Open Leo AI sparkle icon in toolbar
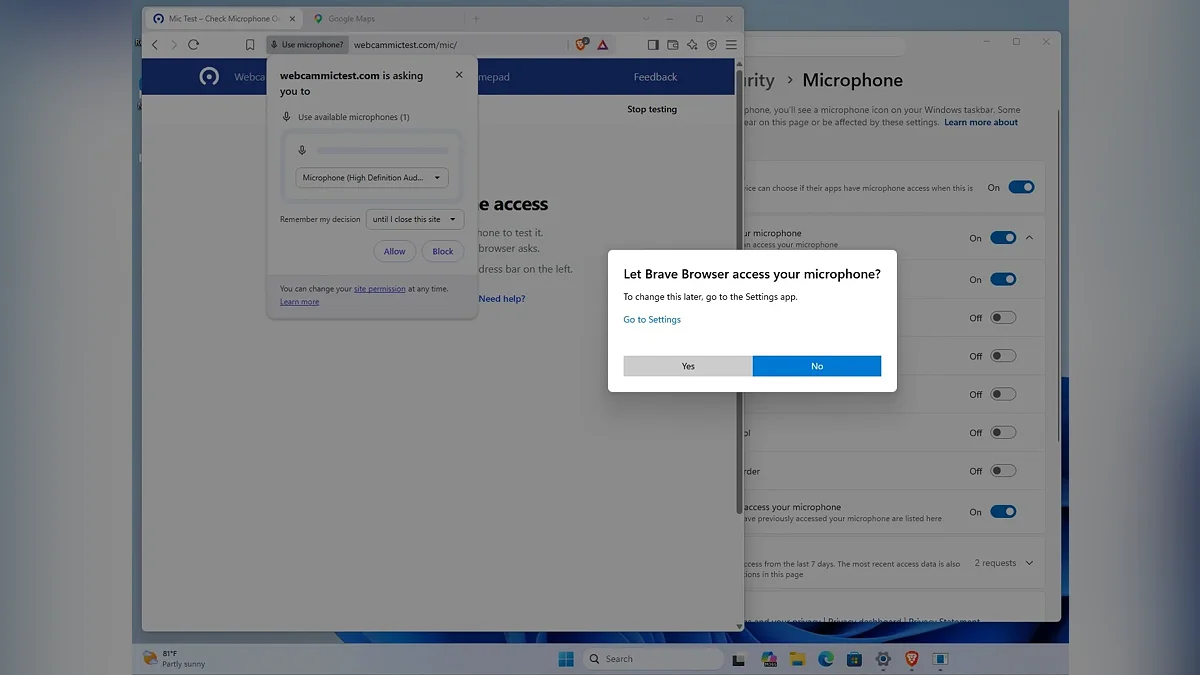 [692, 45]
